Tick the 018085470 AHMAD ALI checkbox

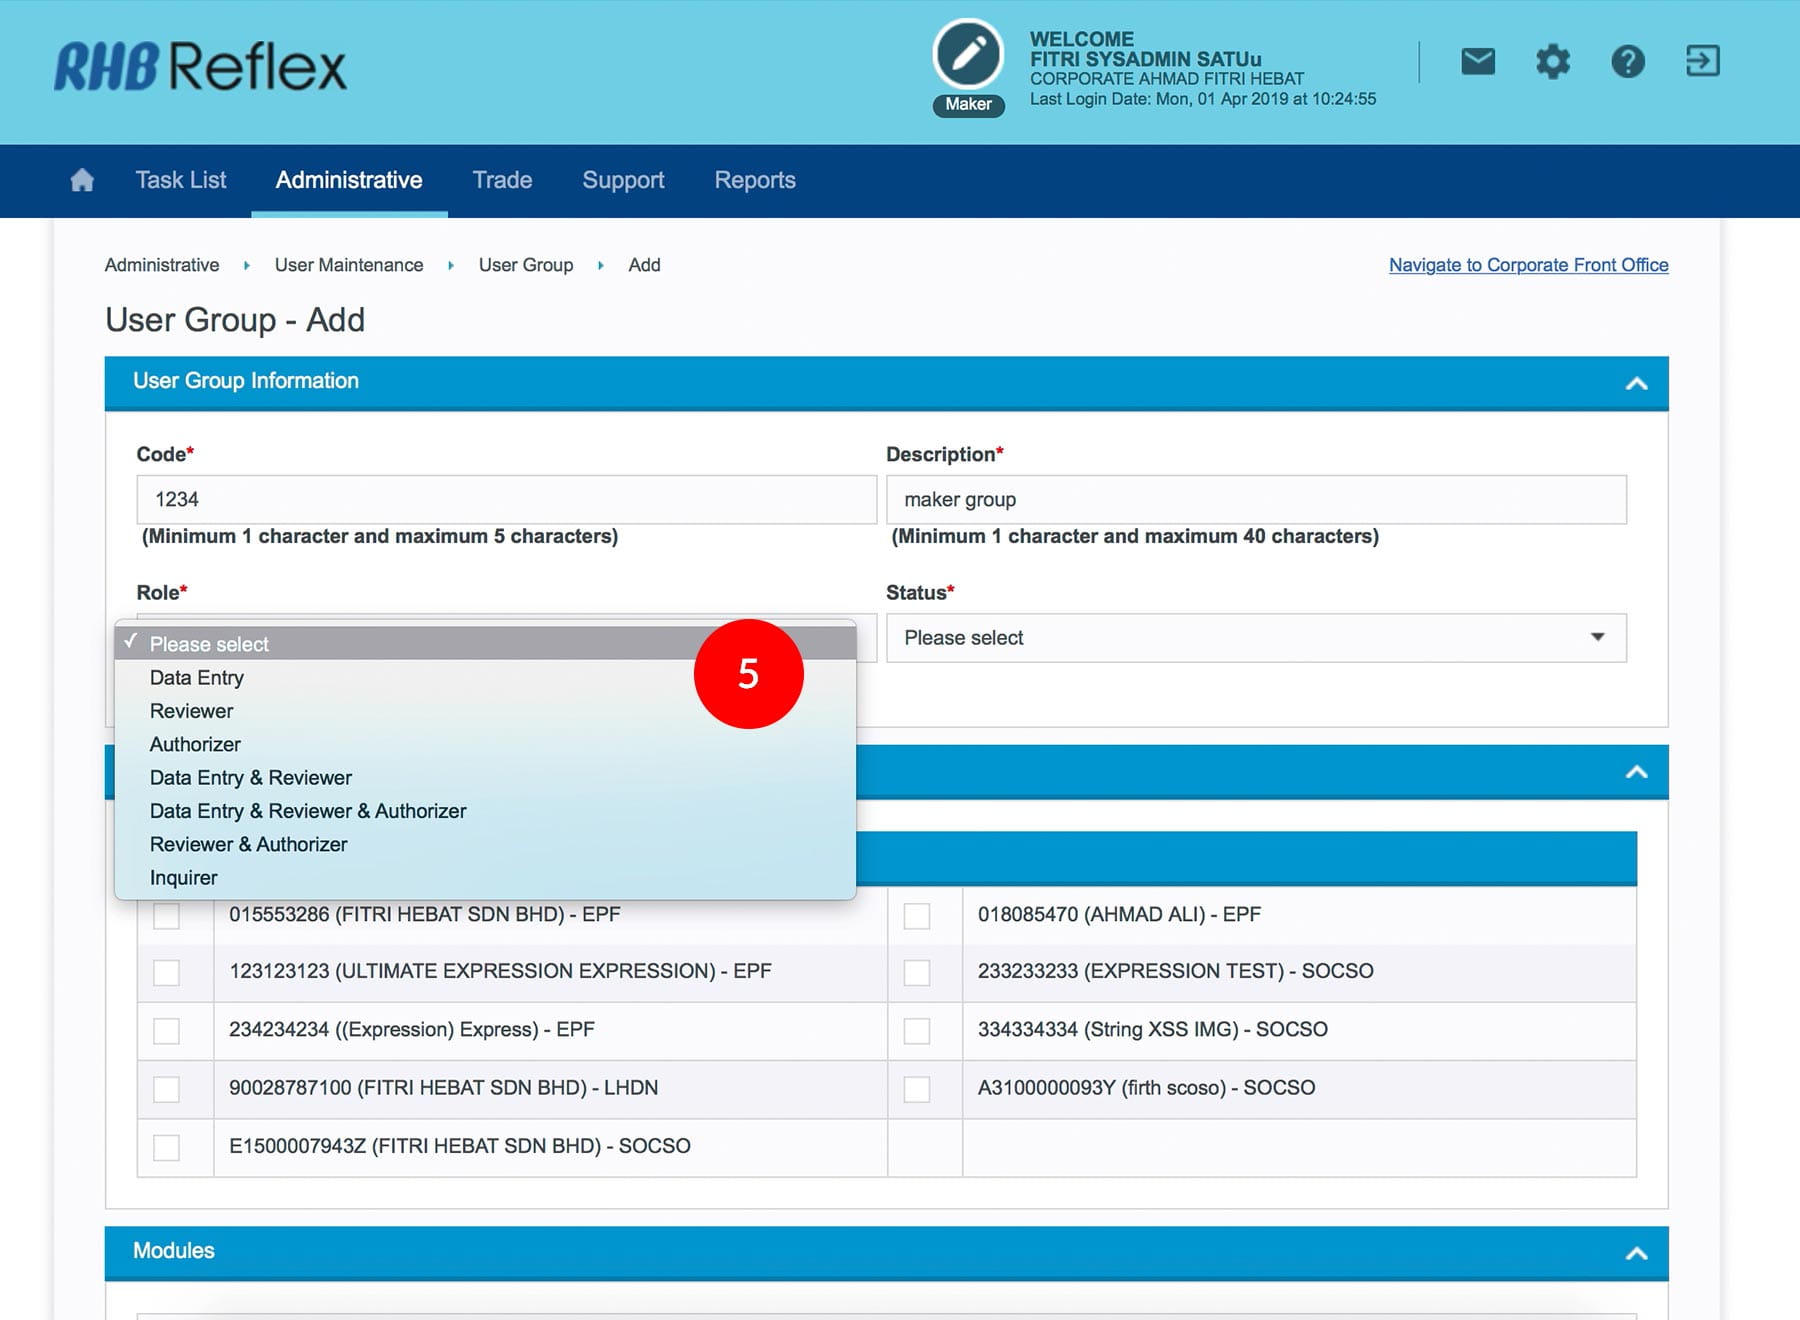(916, 915)
